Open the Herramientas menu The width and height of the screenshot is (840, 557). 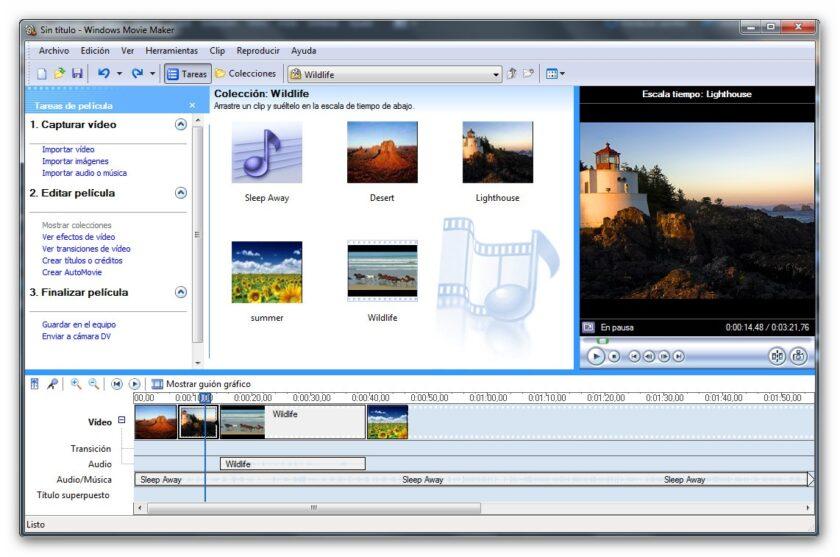pos(171,51)
